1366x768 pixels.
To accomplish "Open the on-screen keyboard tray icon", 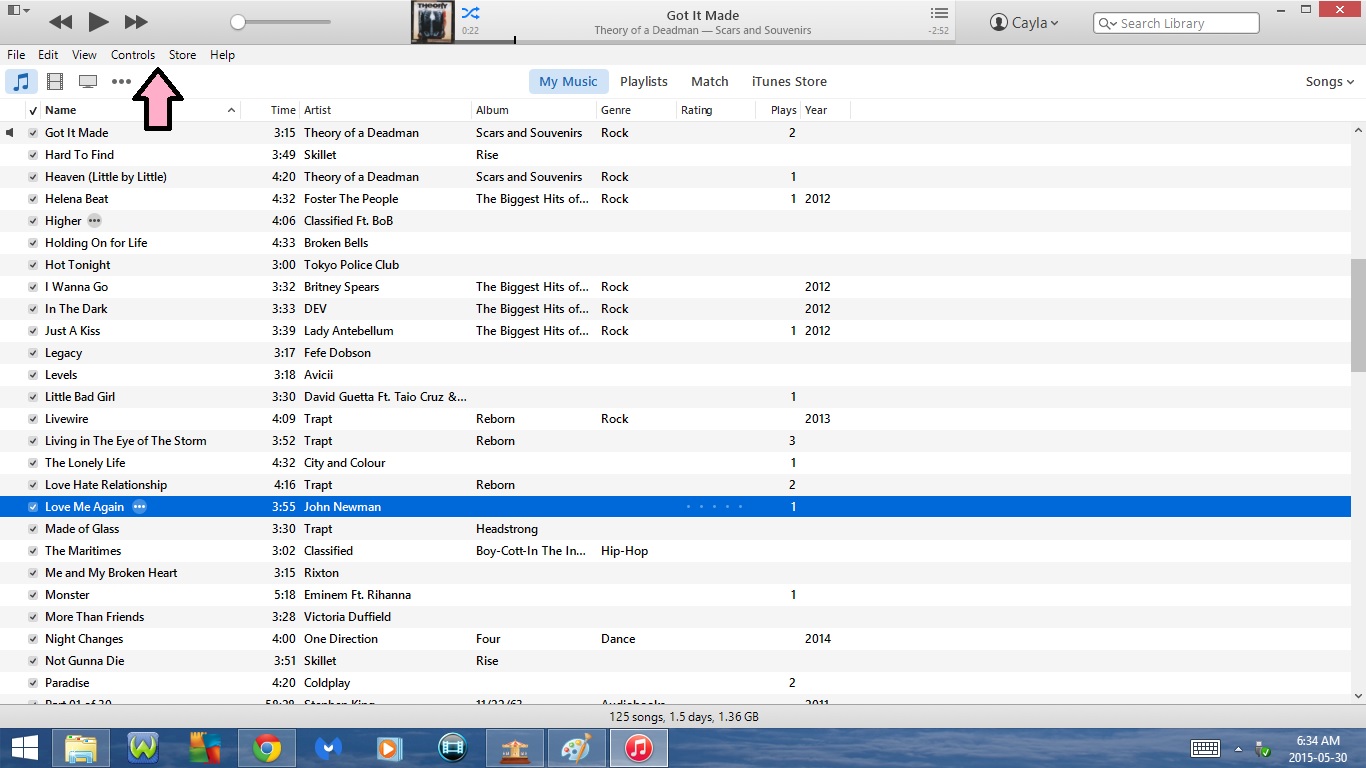I will click(x=1205, y=748).
